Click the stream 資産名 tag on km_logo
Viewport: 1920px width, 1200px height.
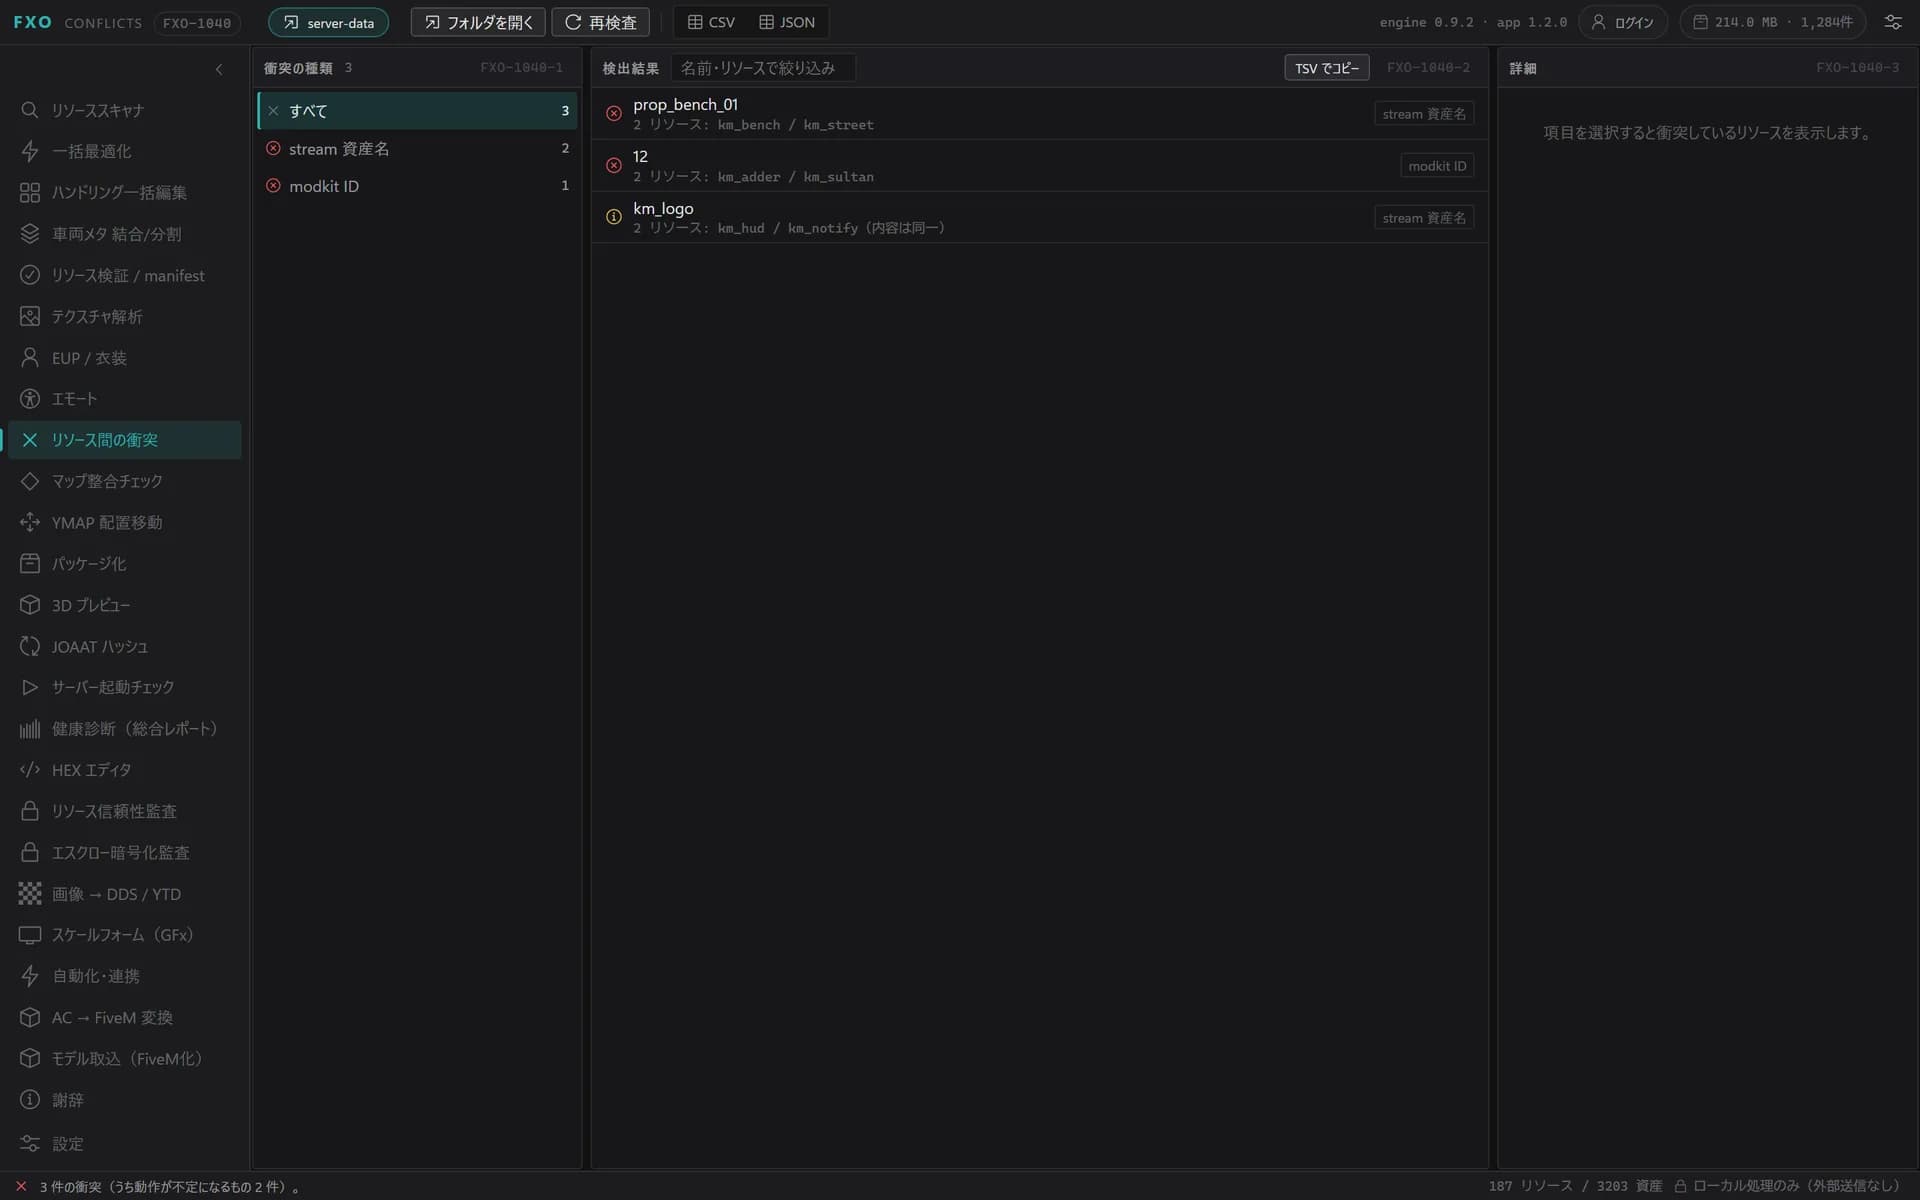pyautogui.click(x=1424, y=218)
